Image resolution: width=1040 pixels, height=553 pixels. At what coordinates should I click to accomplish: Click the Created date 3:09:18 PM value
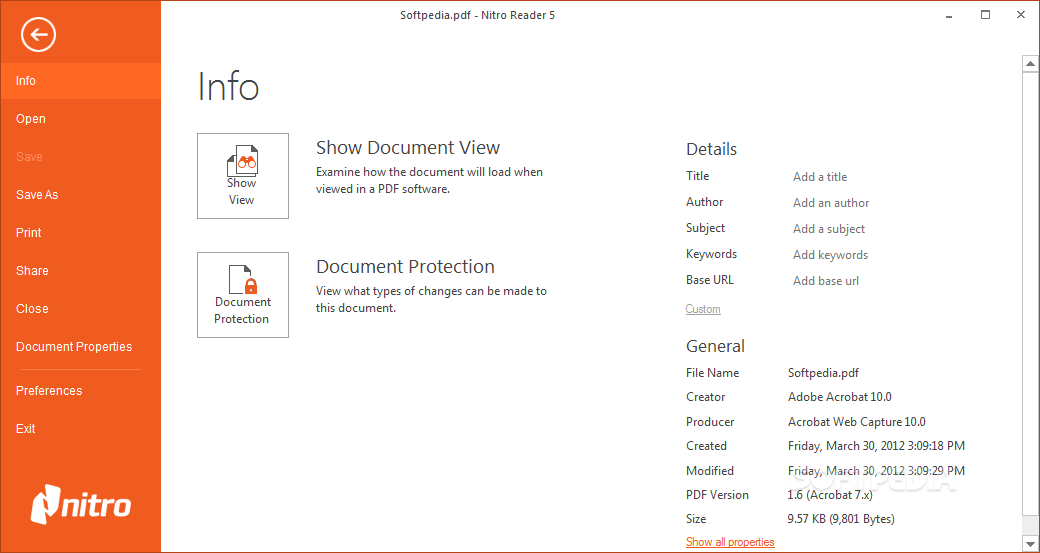(x=876, y=446)
